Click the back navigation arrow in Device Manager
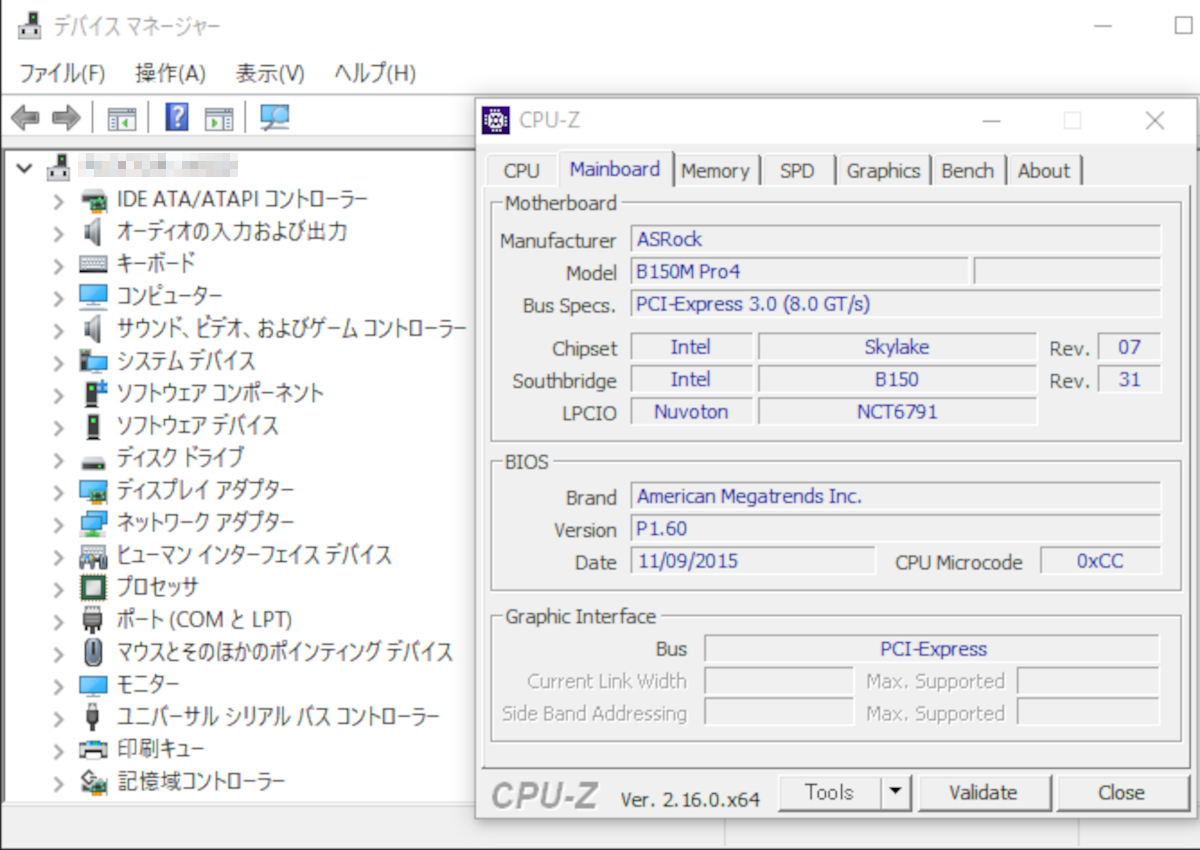This screenshot has width=1200, height=850. tap(25, 117)
